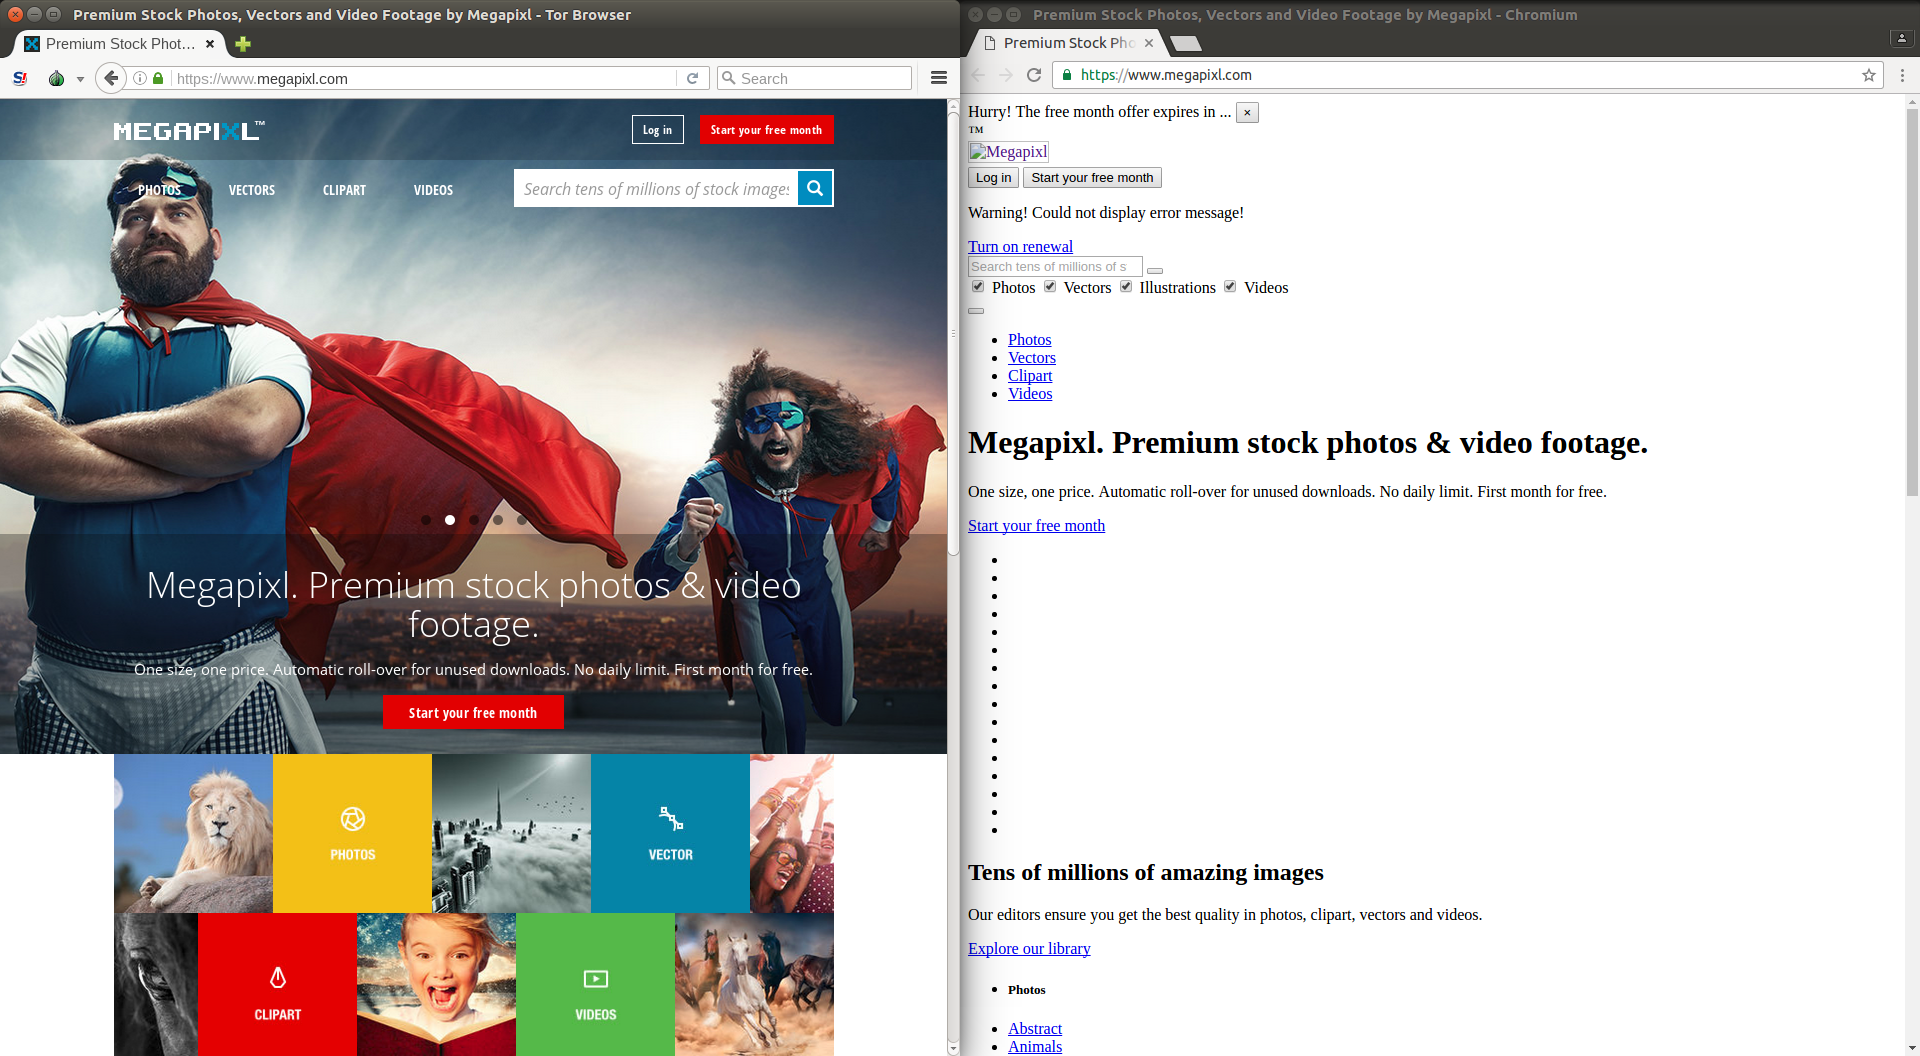
Task: Follow the Explore our library link
Action: [1028, 948]
